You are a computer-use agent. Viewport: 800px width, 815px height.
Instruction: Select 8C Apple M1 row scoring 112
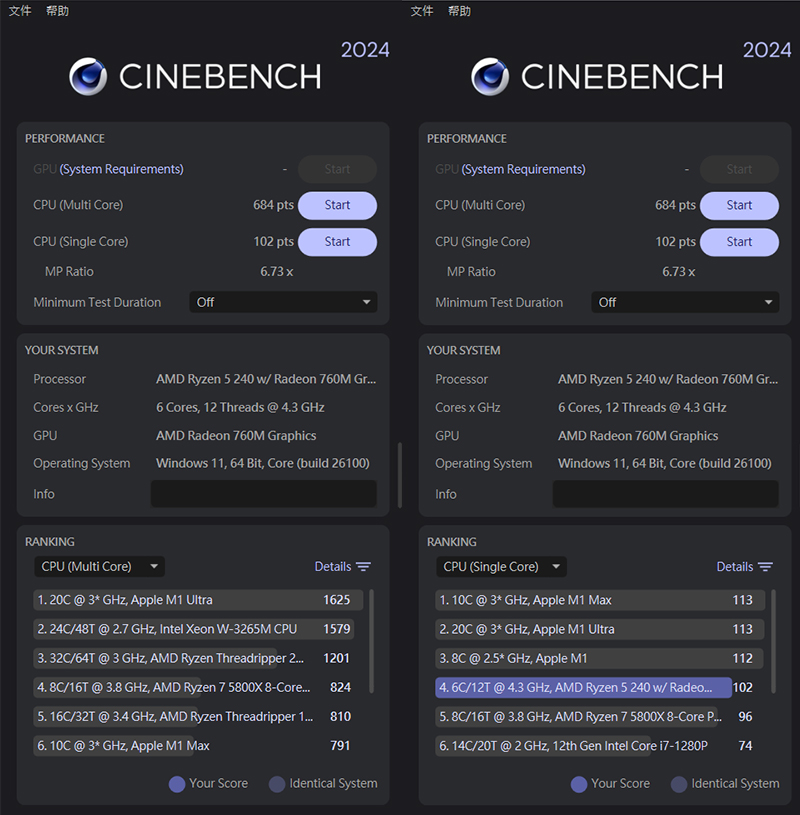pos(600,658)
